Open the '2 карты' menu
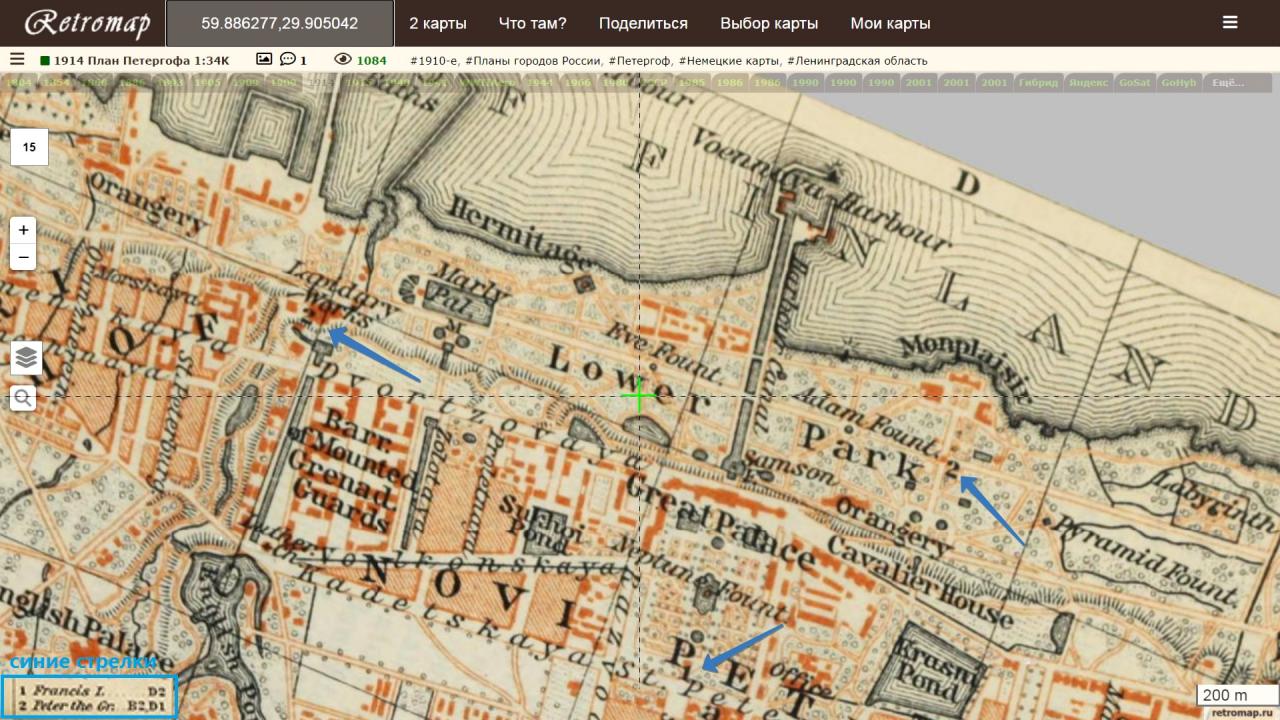 pos(438,23)
